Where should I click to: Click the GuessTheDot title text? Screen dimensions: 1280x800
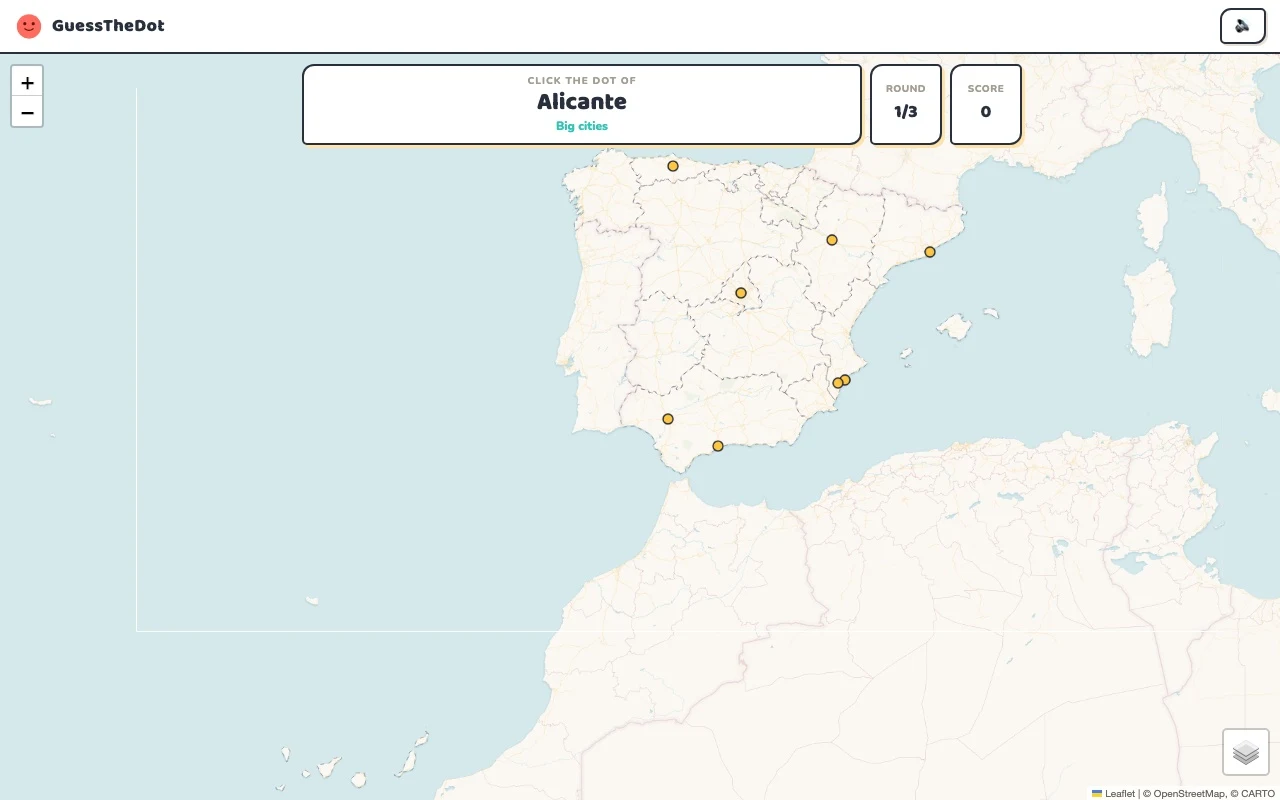coord(108,26)
